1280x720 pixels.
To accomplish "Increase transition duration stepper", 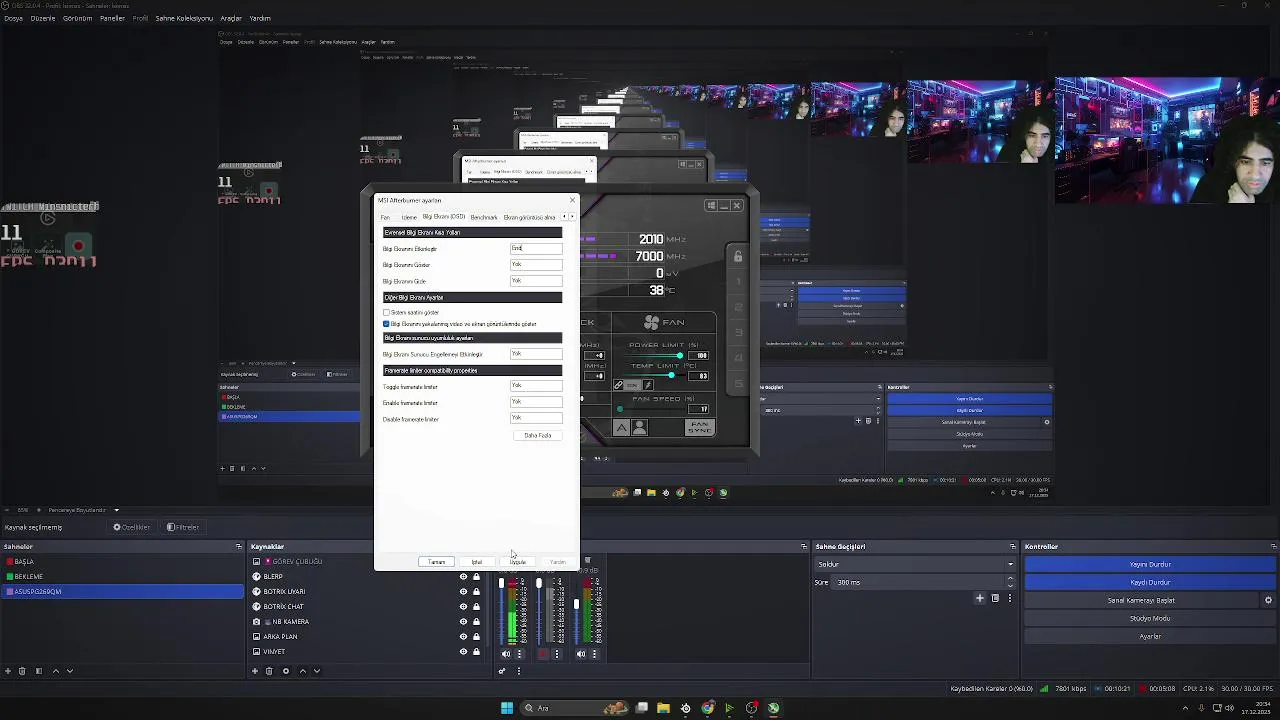I will coord(1010,578).
